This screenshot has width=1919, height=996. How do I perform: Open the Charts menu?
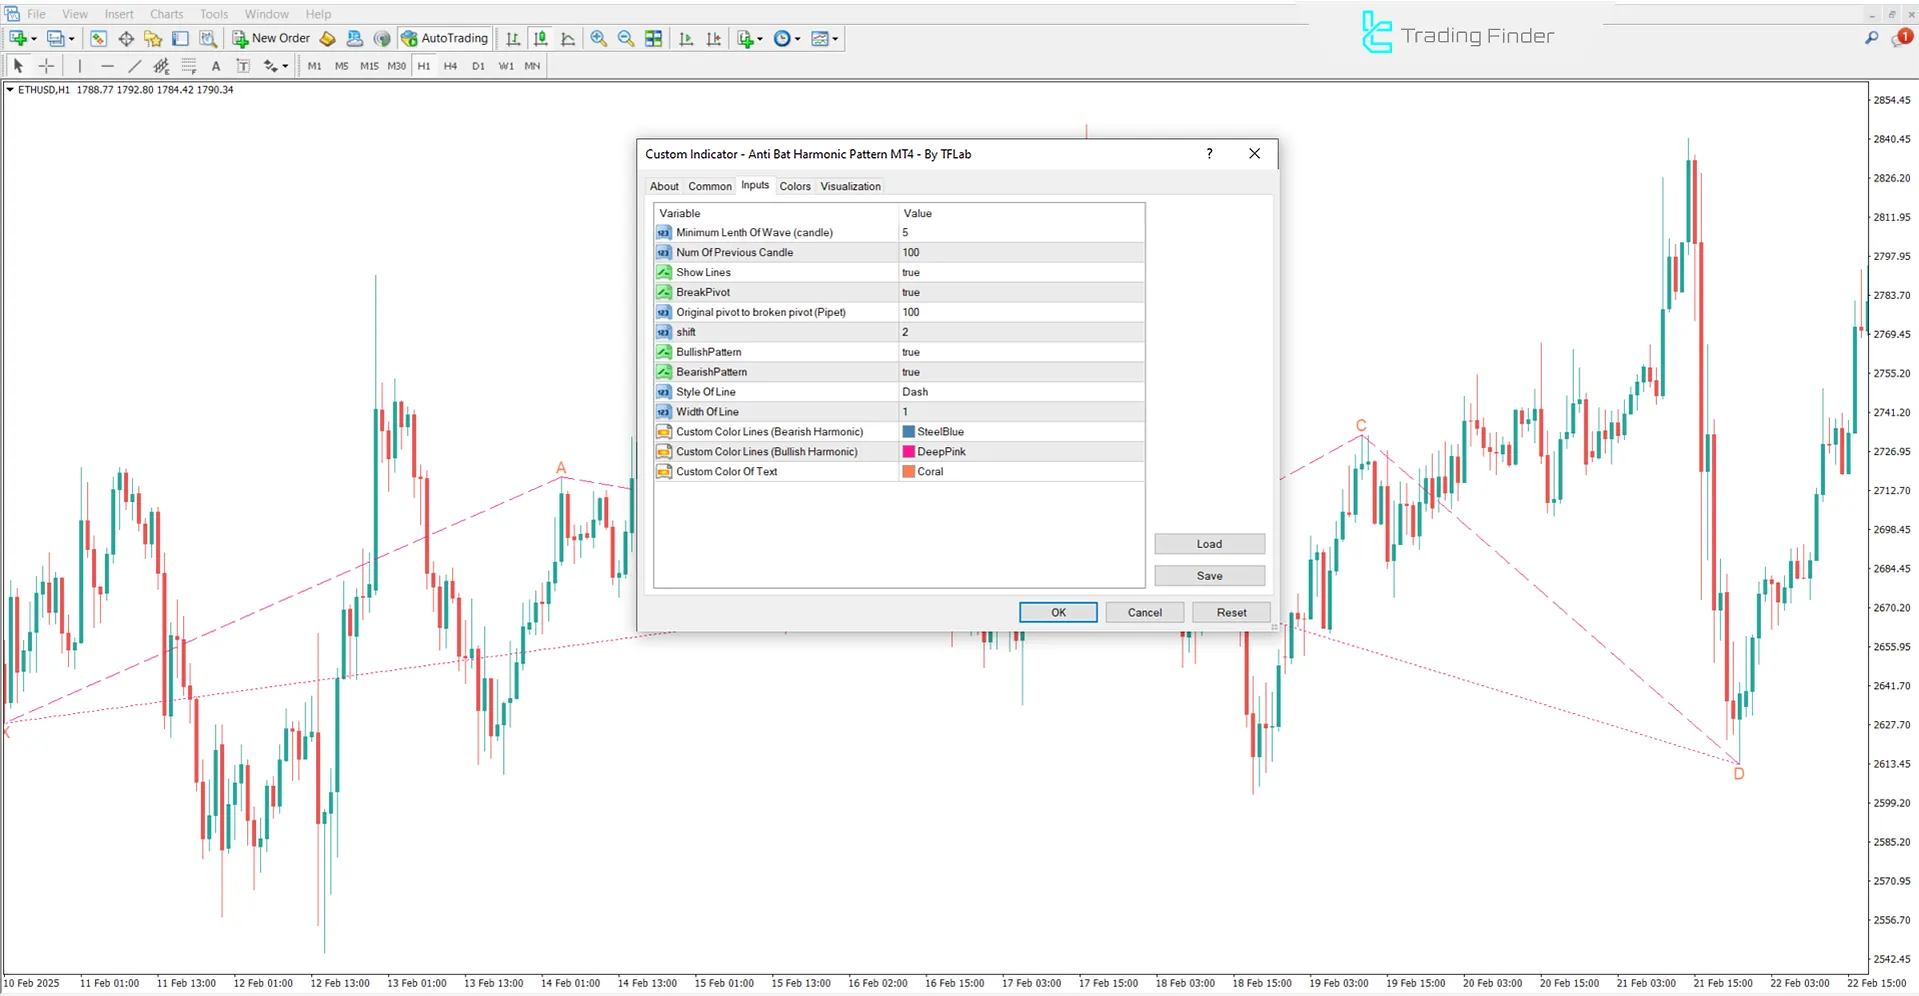click(x=165, y=13)
